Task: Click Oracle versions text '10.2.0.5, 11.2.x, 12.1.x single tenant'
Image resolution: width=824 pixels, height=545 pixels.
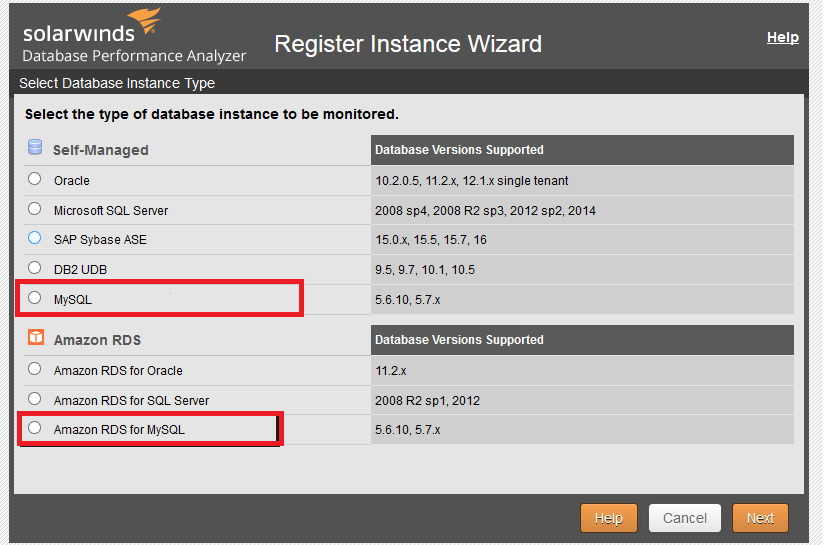Action: (x=471, y=181)
